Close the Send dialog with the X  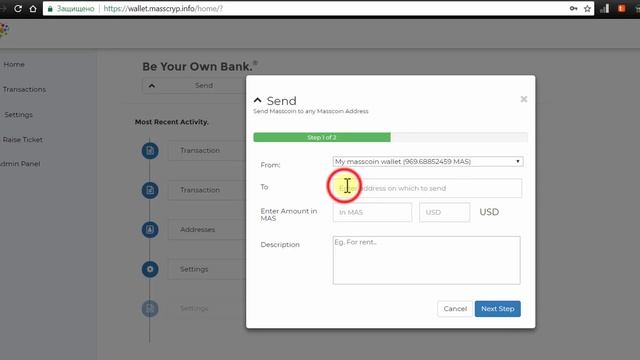[524, 99]
